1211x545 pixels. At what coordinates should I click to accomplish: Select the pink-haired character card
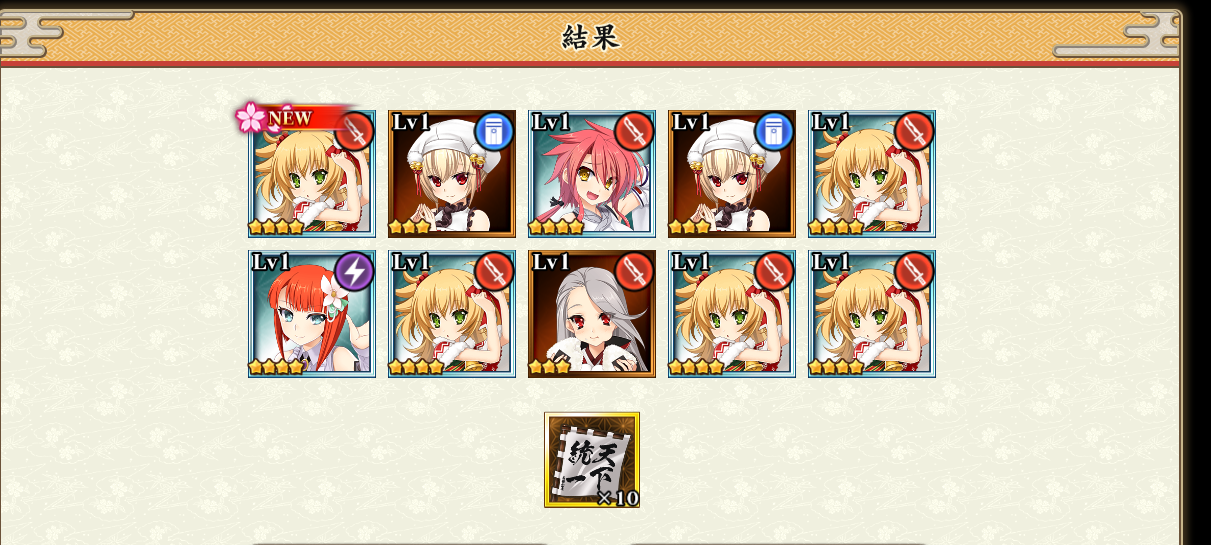pyautogui.click(x=592, y=174)
